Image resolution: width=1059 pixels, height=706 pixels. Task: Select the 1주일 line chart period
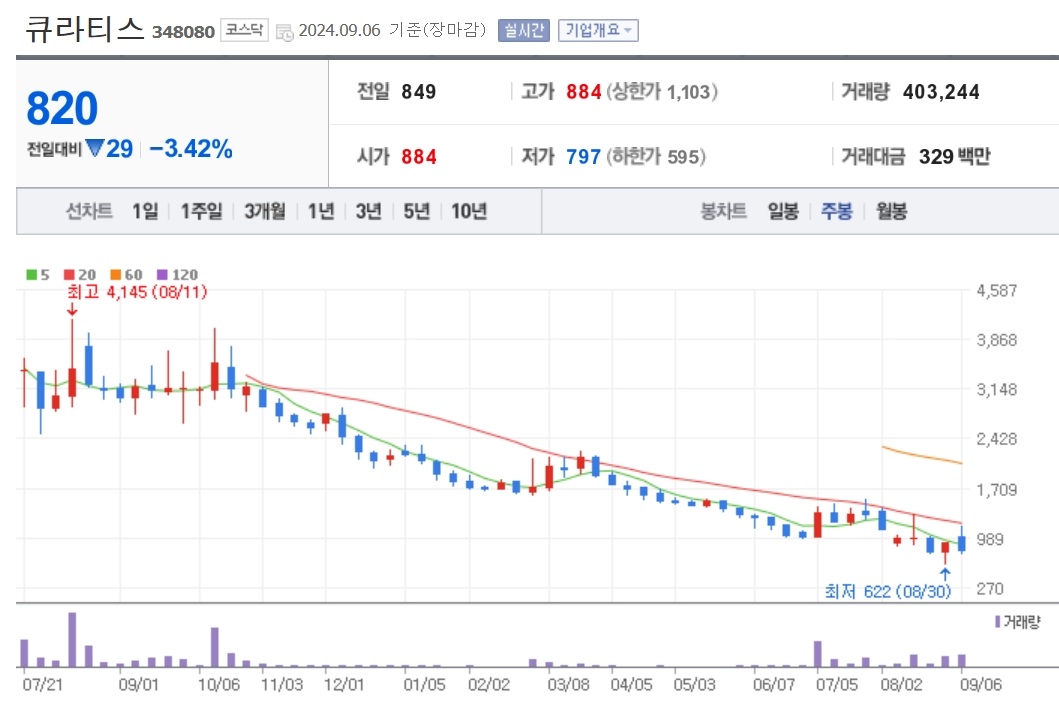tap(201, 211)
